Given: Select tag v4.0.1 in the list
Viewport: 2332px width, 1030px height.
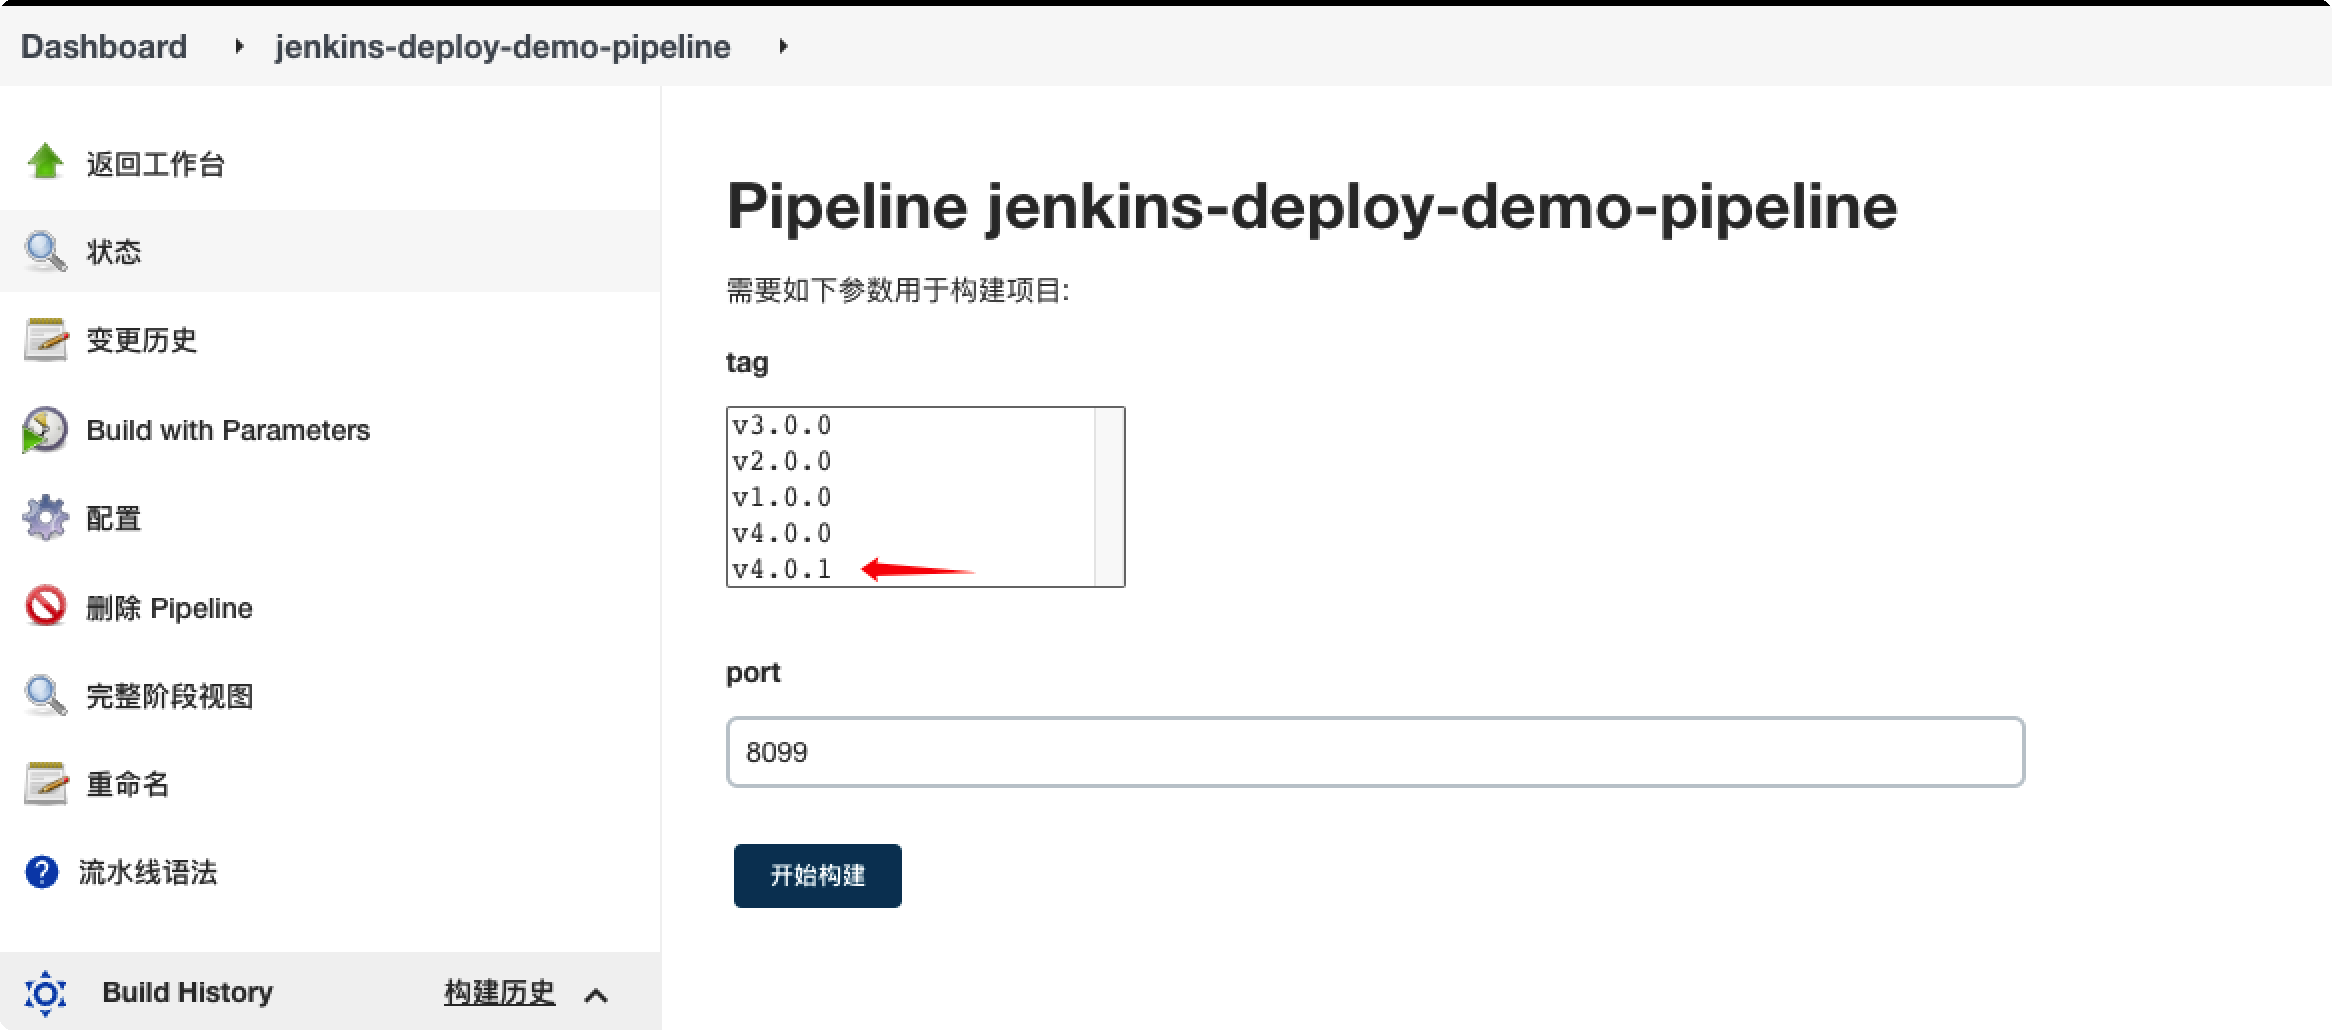Looking at the screenshot, I should tap(911, 569).
